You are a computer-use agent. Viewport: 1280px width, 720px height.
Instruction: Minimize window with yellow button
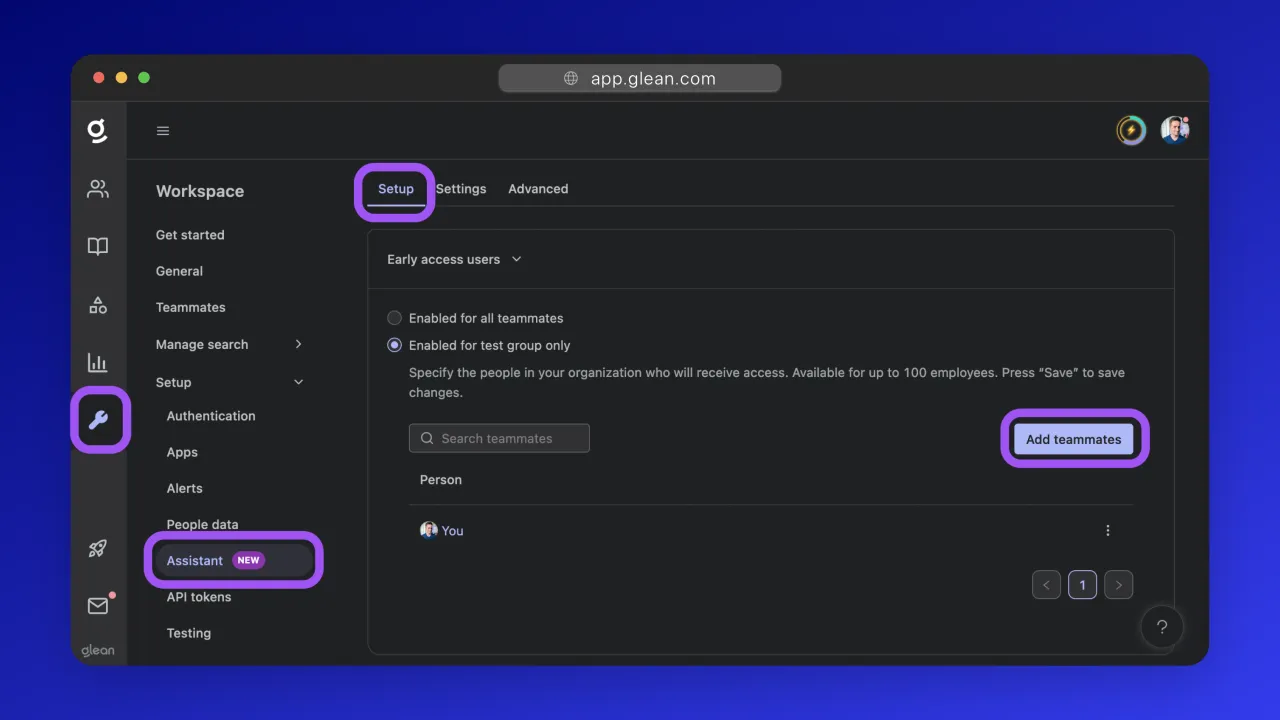click(121, 78)
